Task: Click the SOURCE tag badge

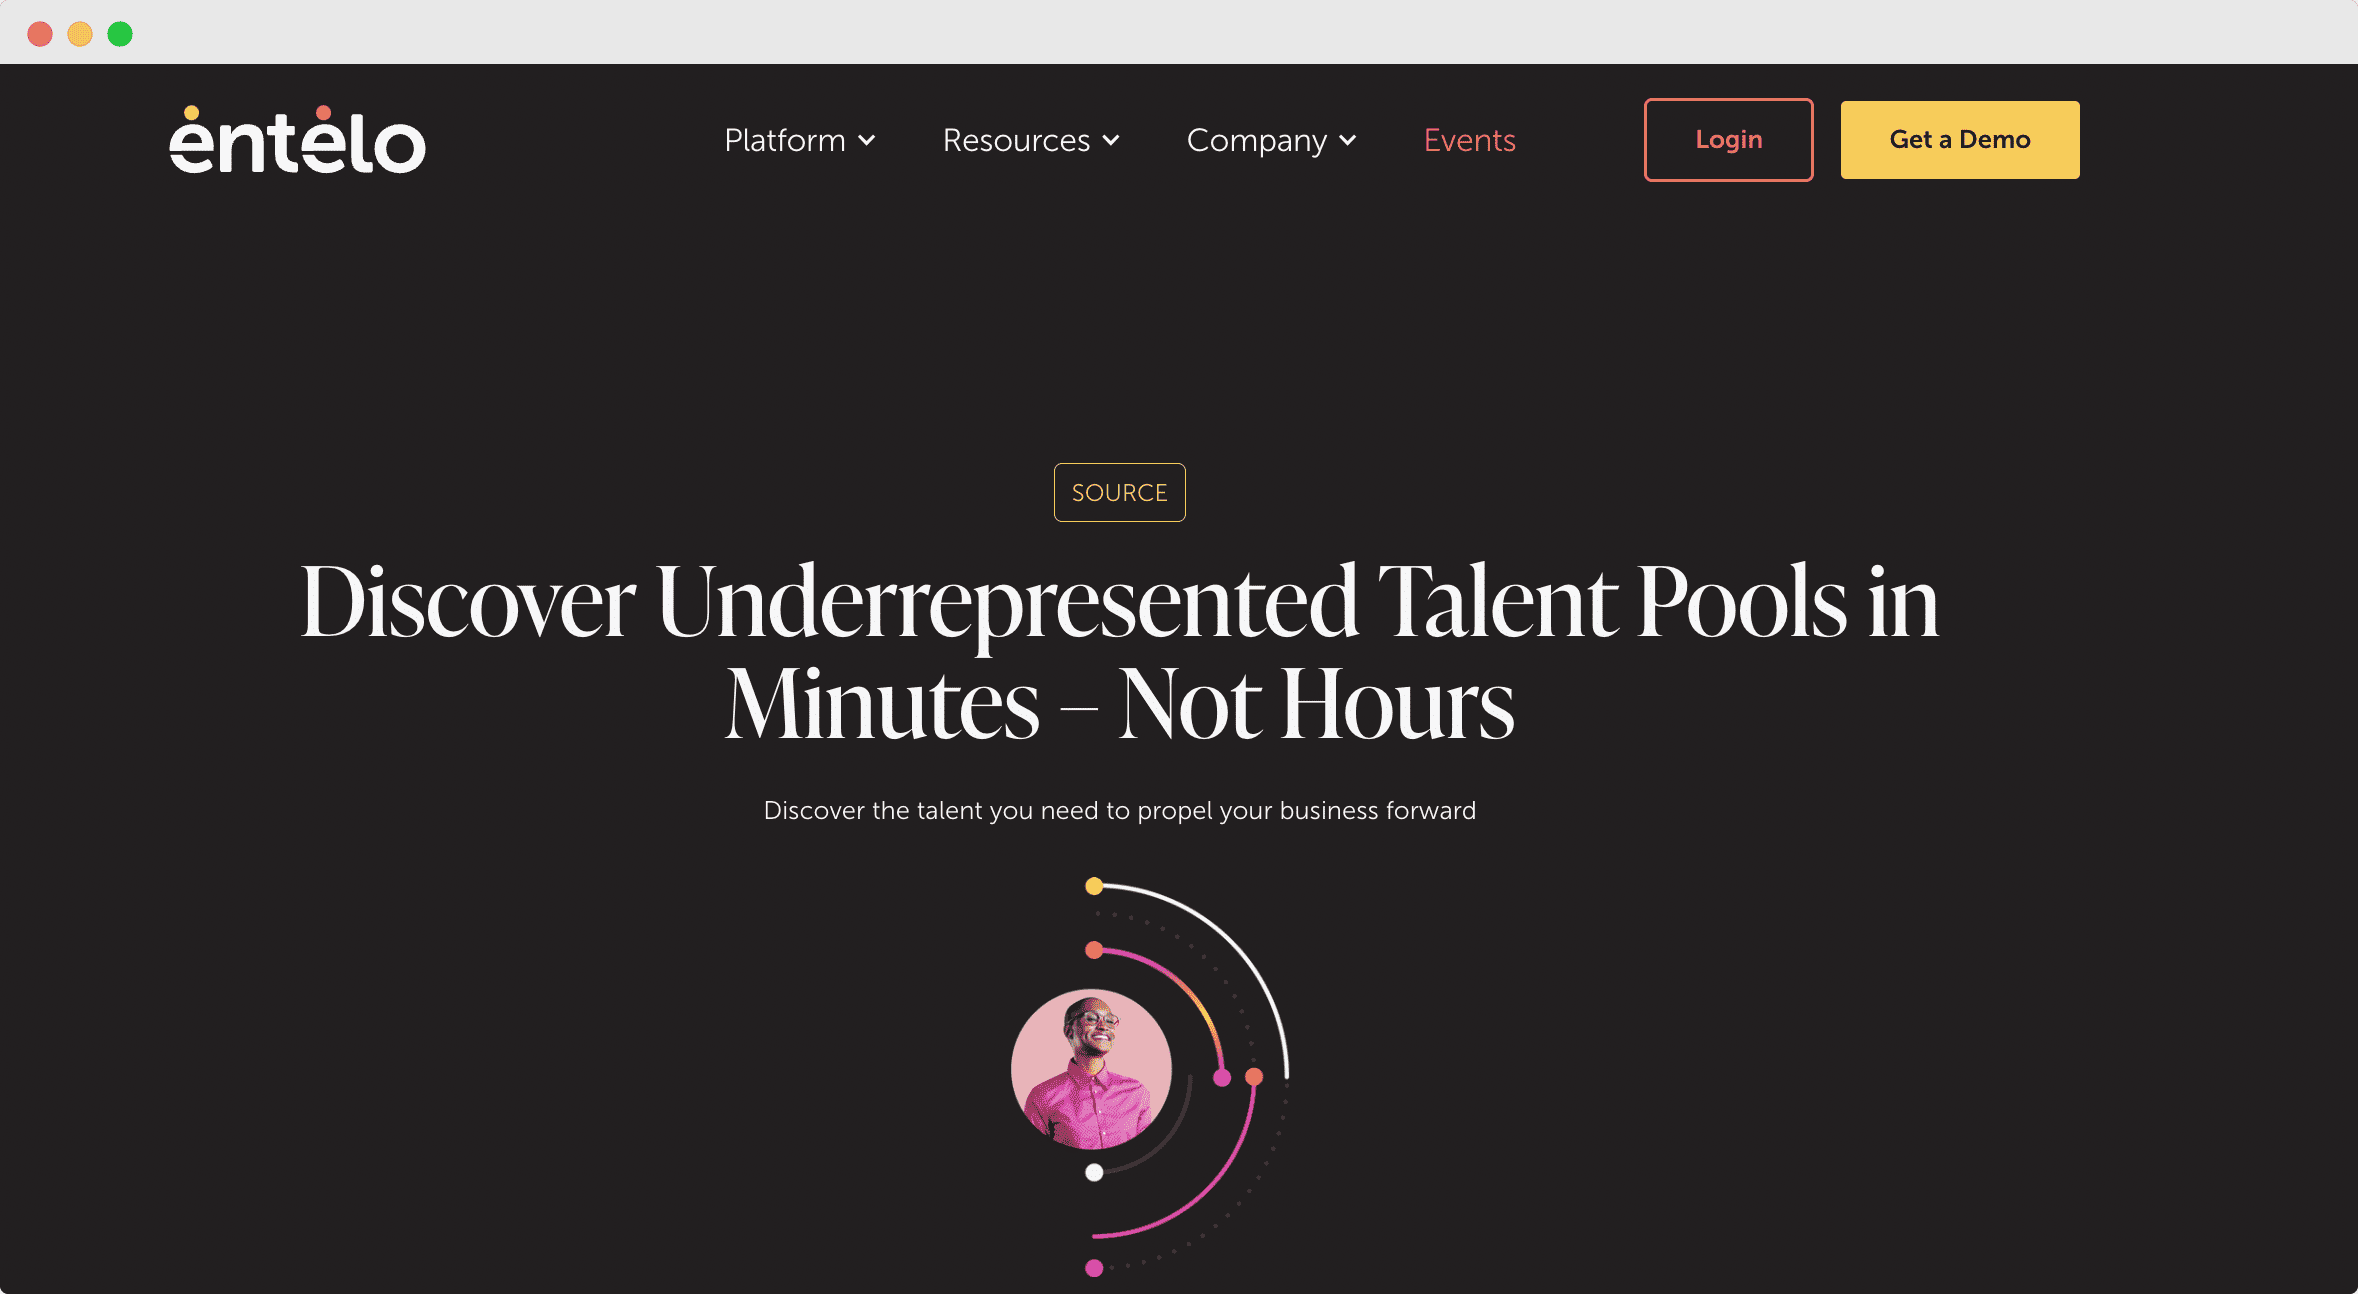Action: (1119, 492)
